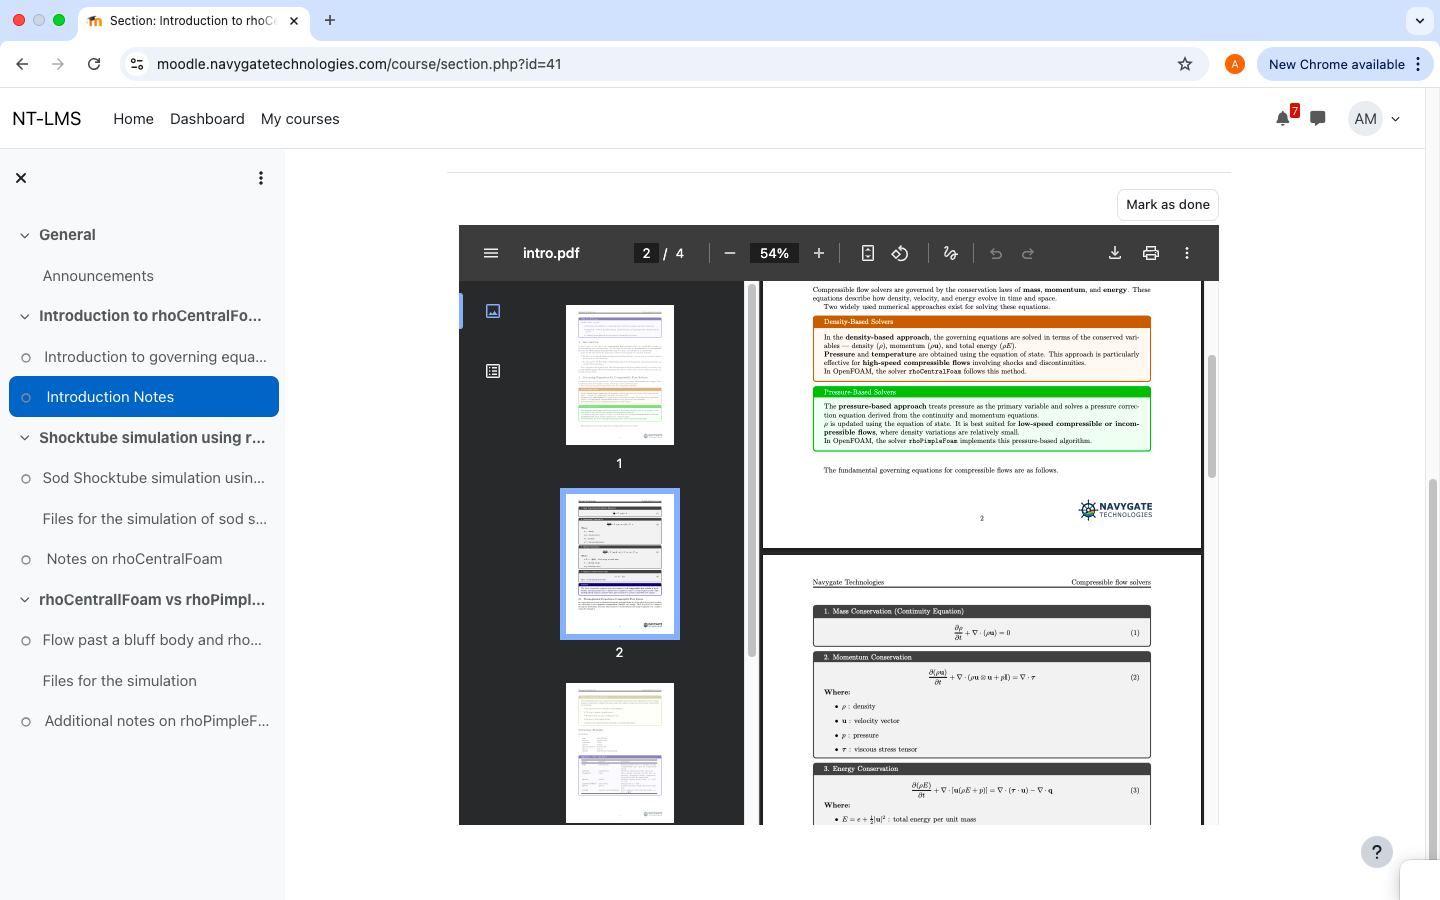Open the PDF annotation draw tool

951,253
